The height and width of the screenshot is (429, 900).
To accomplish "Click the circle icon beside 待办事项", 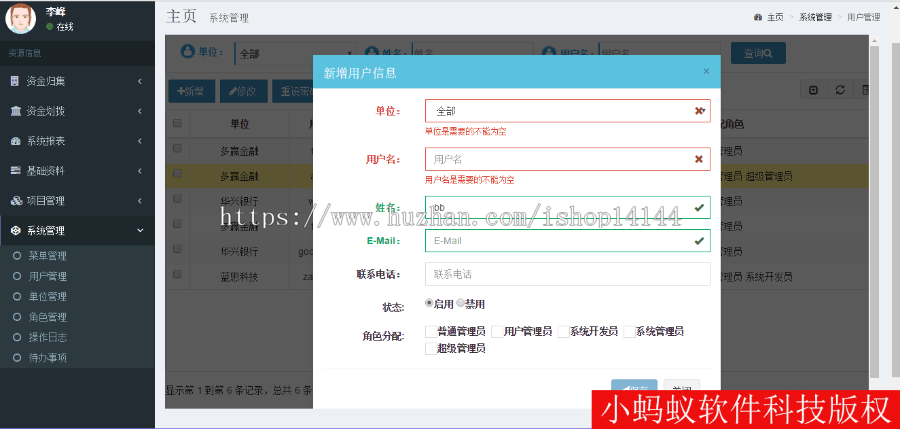I will 17,358.
